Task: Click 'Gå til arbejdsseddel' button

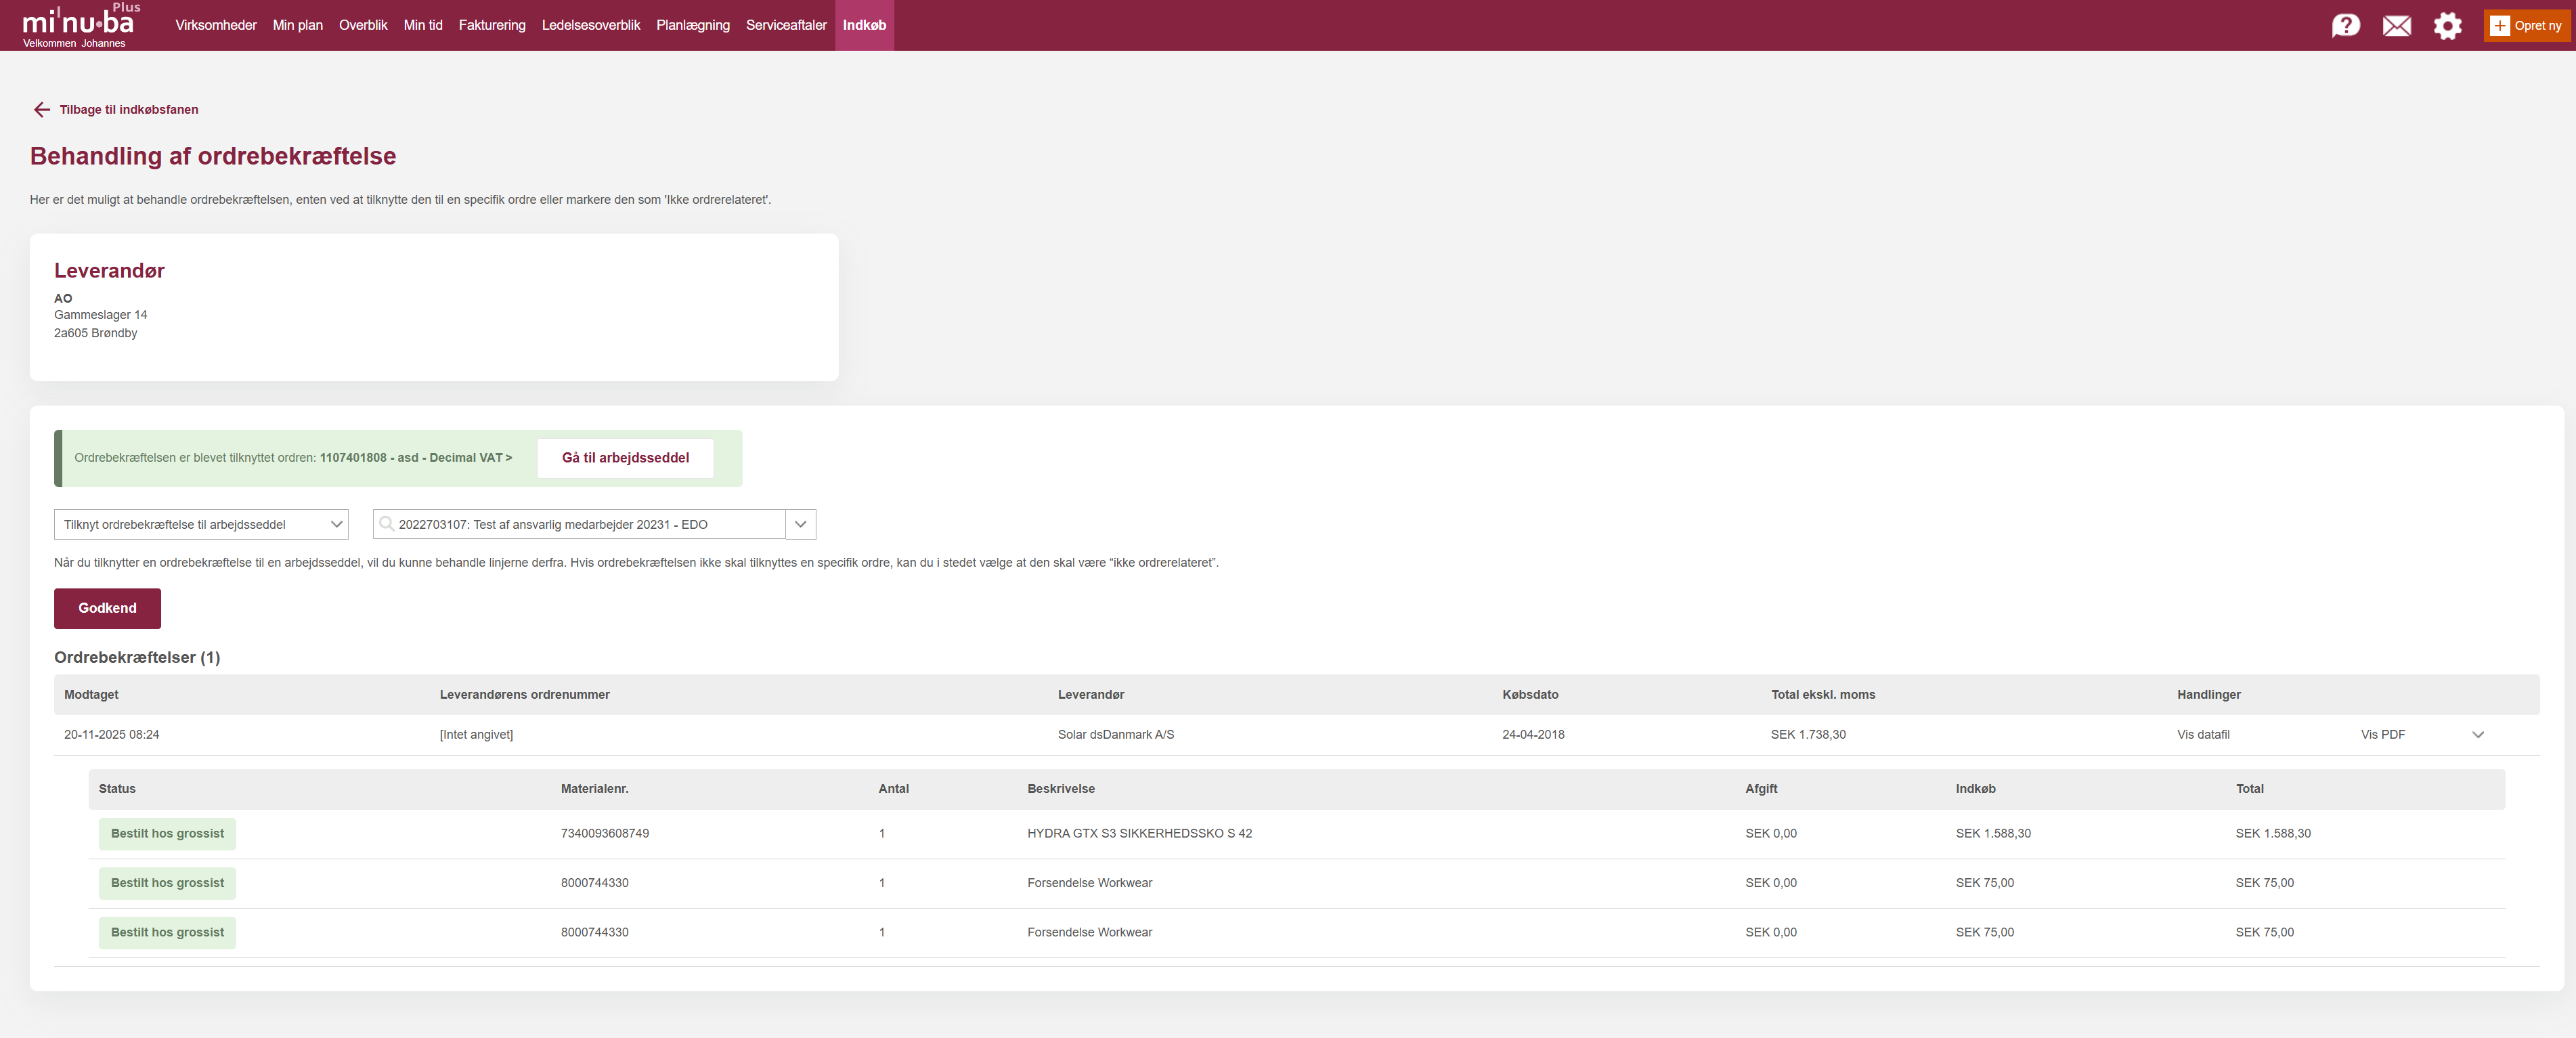Action: (625, 458)
